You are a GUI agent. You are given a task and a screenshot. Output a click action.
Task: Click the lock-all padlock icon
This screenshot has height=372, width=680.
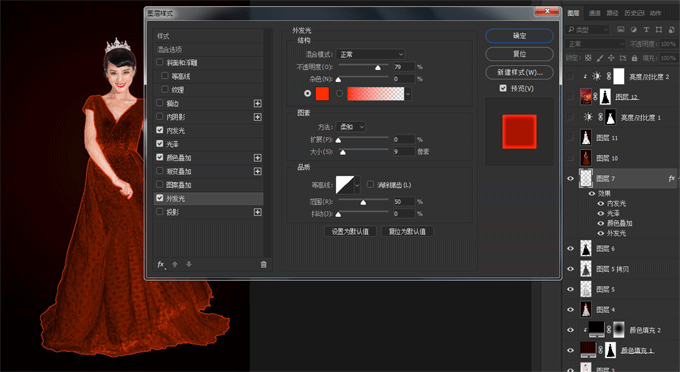tap(634, 58)
